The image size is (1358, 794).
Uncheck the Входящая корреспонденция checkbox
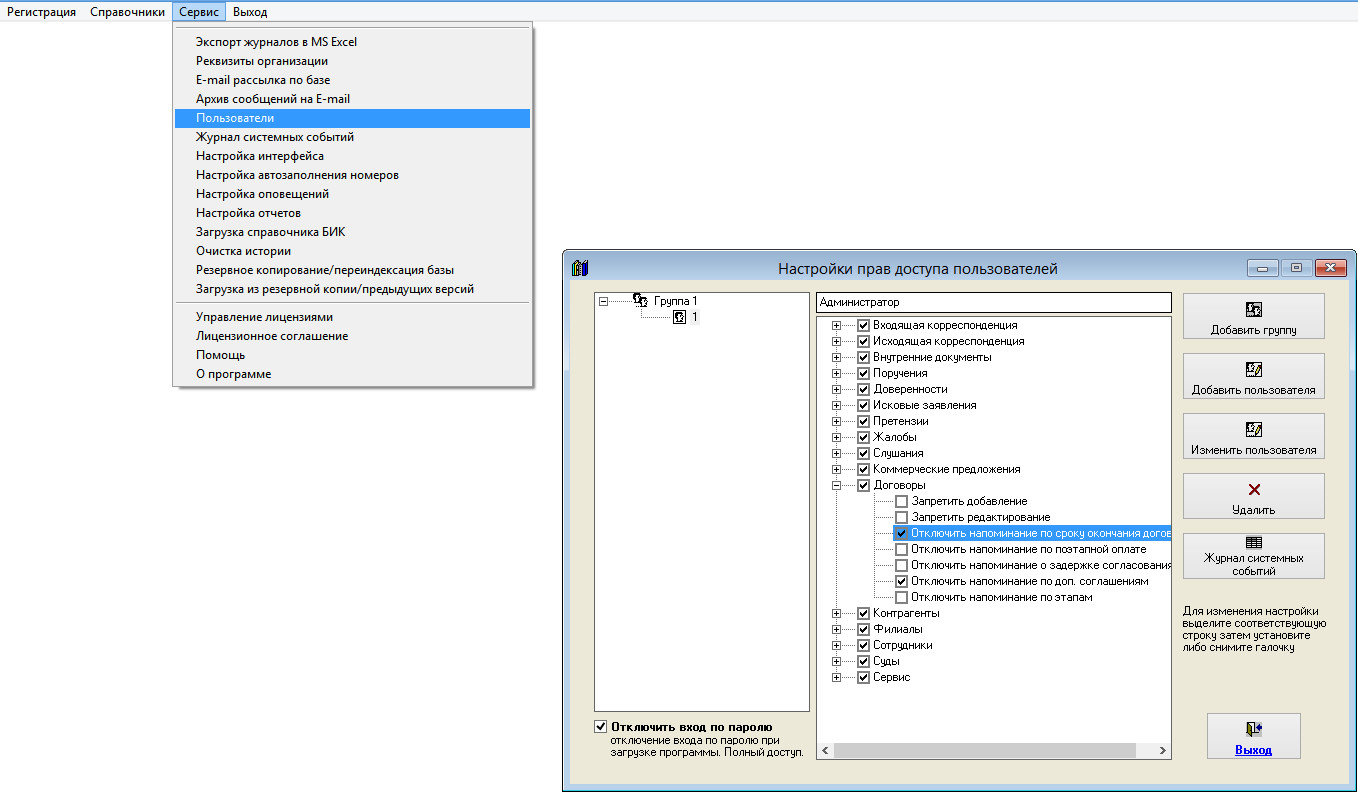864,325
